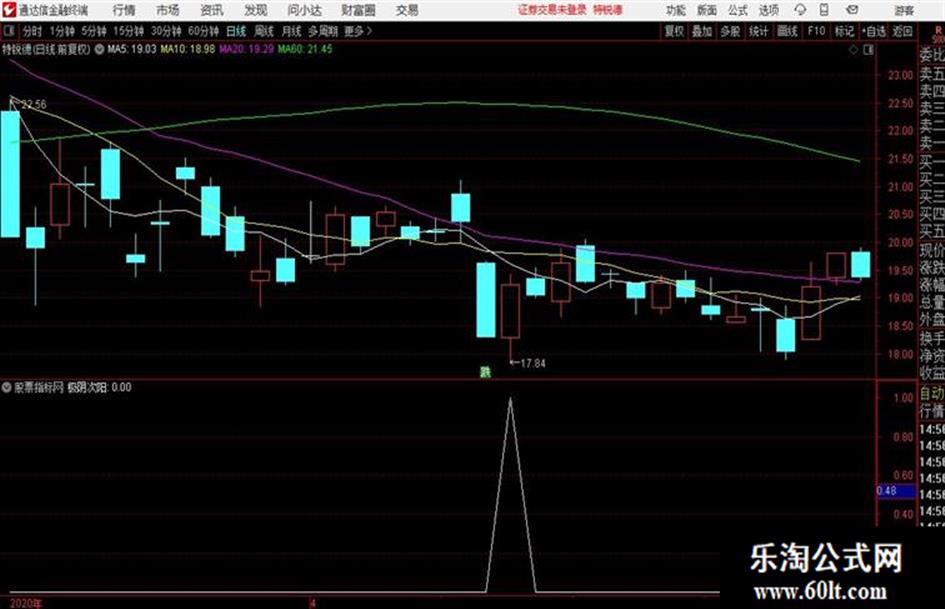The height and width of the screenshot is (609, 945).
Task: Open the 市场 menu
Action: click(x=168, y=10)
